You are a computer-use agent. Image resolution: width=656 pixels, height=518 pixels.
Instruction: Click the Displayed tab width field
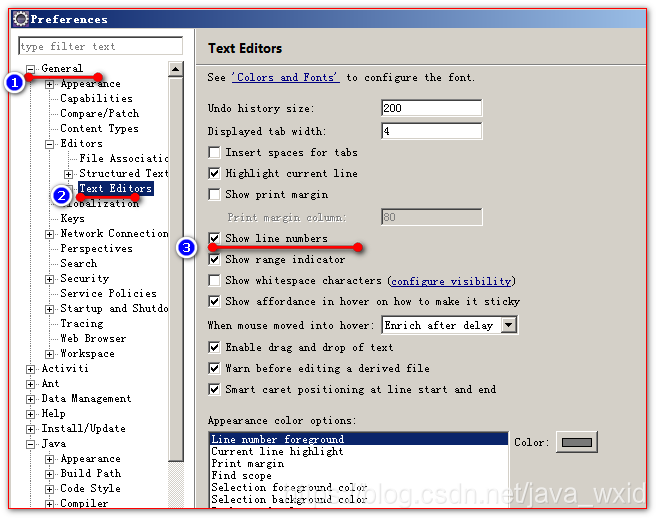click(x=432, y=131)
